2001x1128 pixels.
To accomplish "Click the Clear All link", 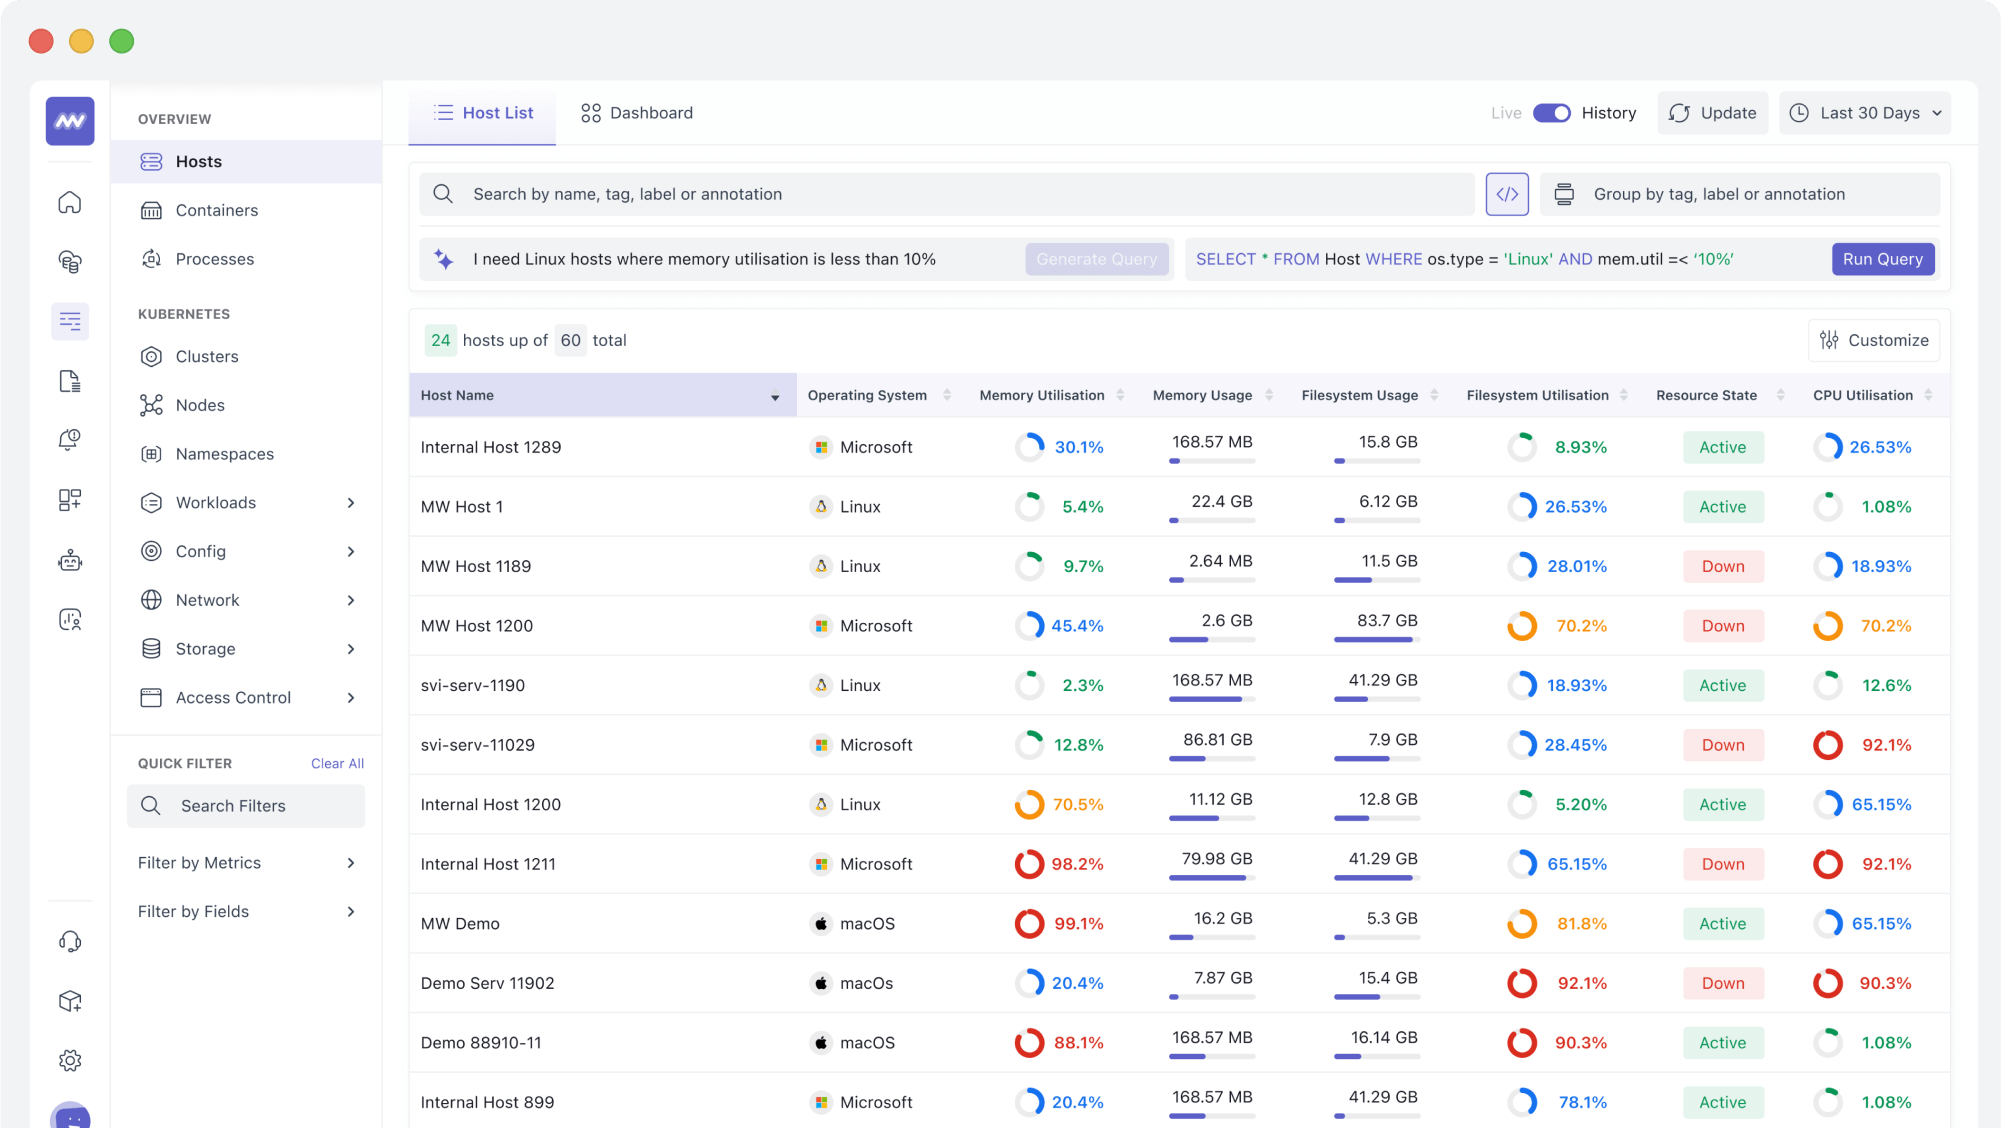I will [337, 763].
